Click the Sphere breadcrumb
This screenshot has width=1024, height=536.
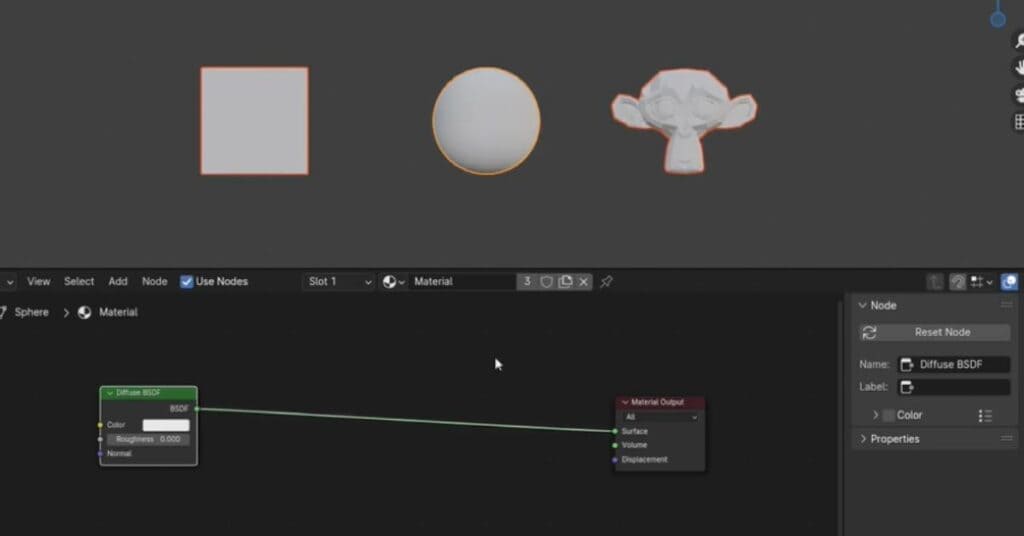point(31,312)
